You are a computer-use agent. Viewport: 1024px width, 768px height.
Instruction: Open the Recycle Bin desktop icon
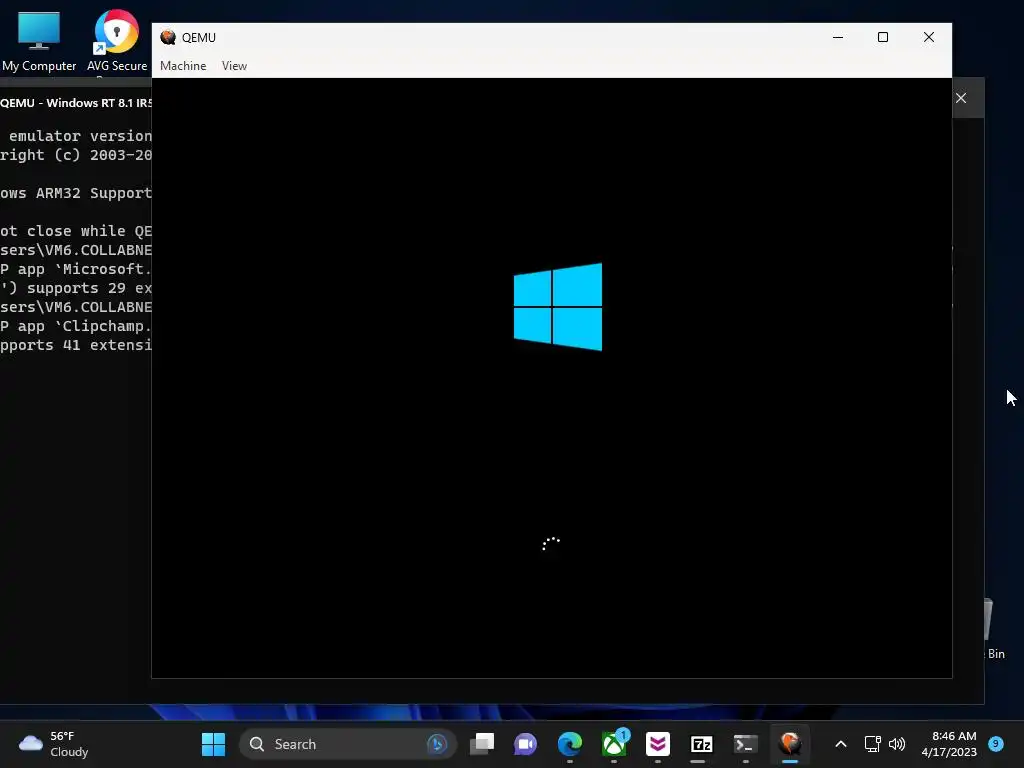click(995, 629)
